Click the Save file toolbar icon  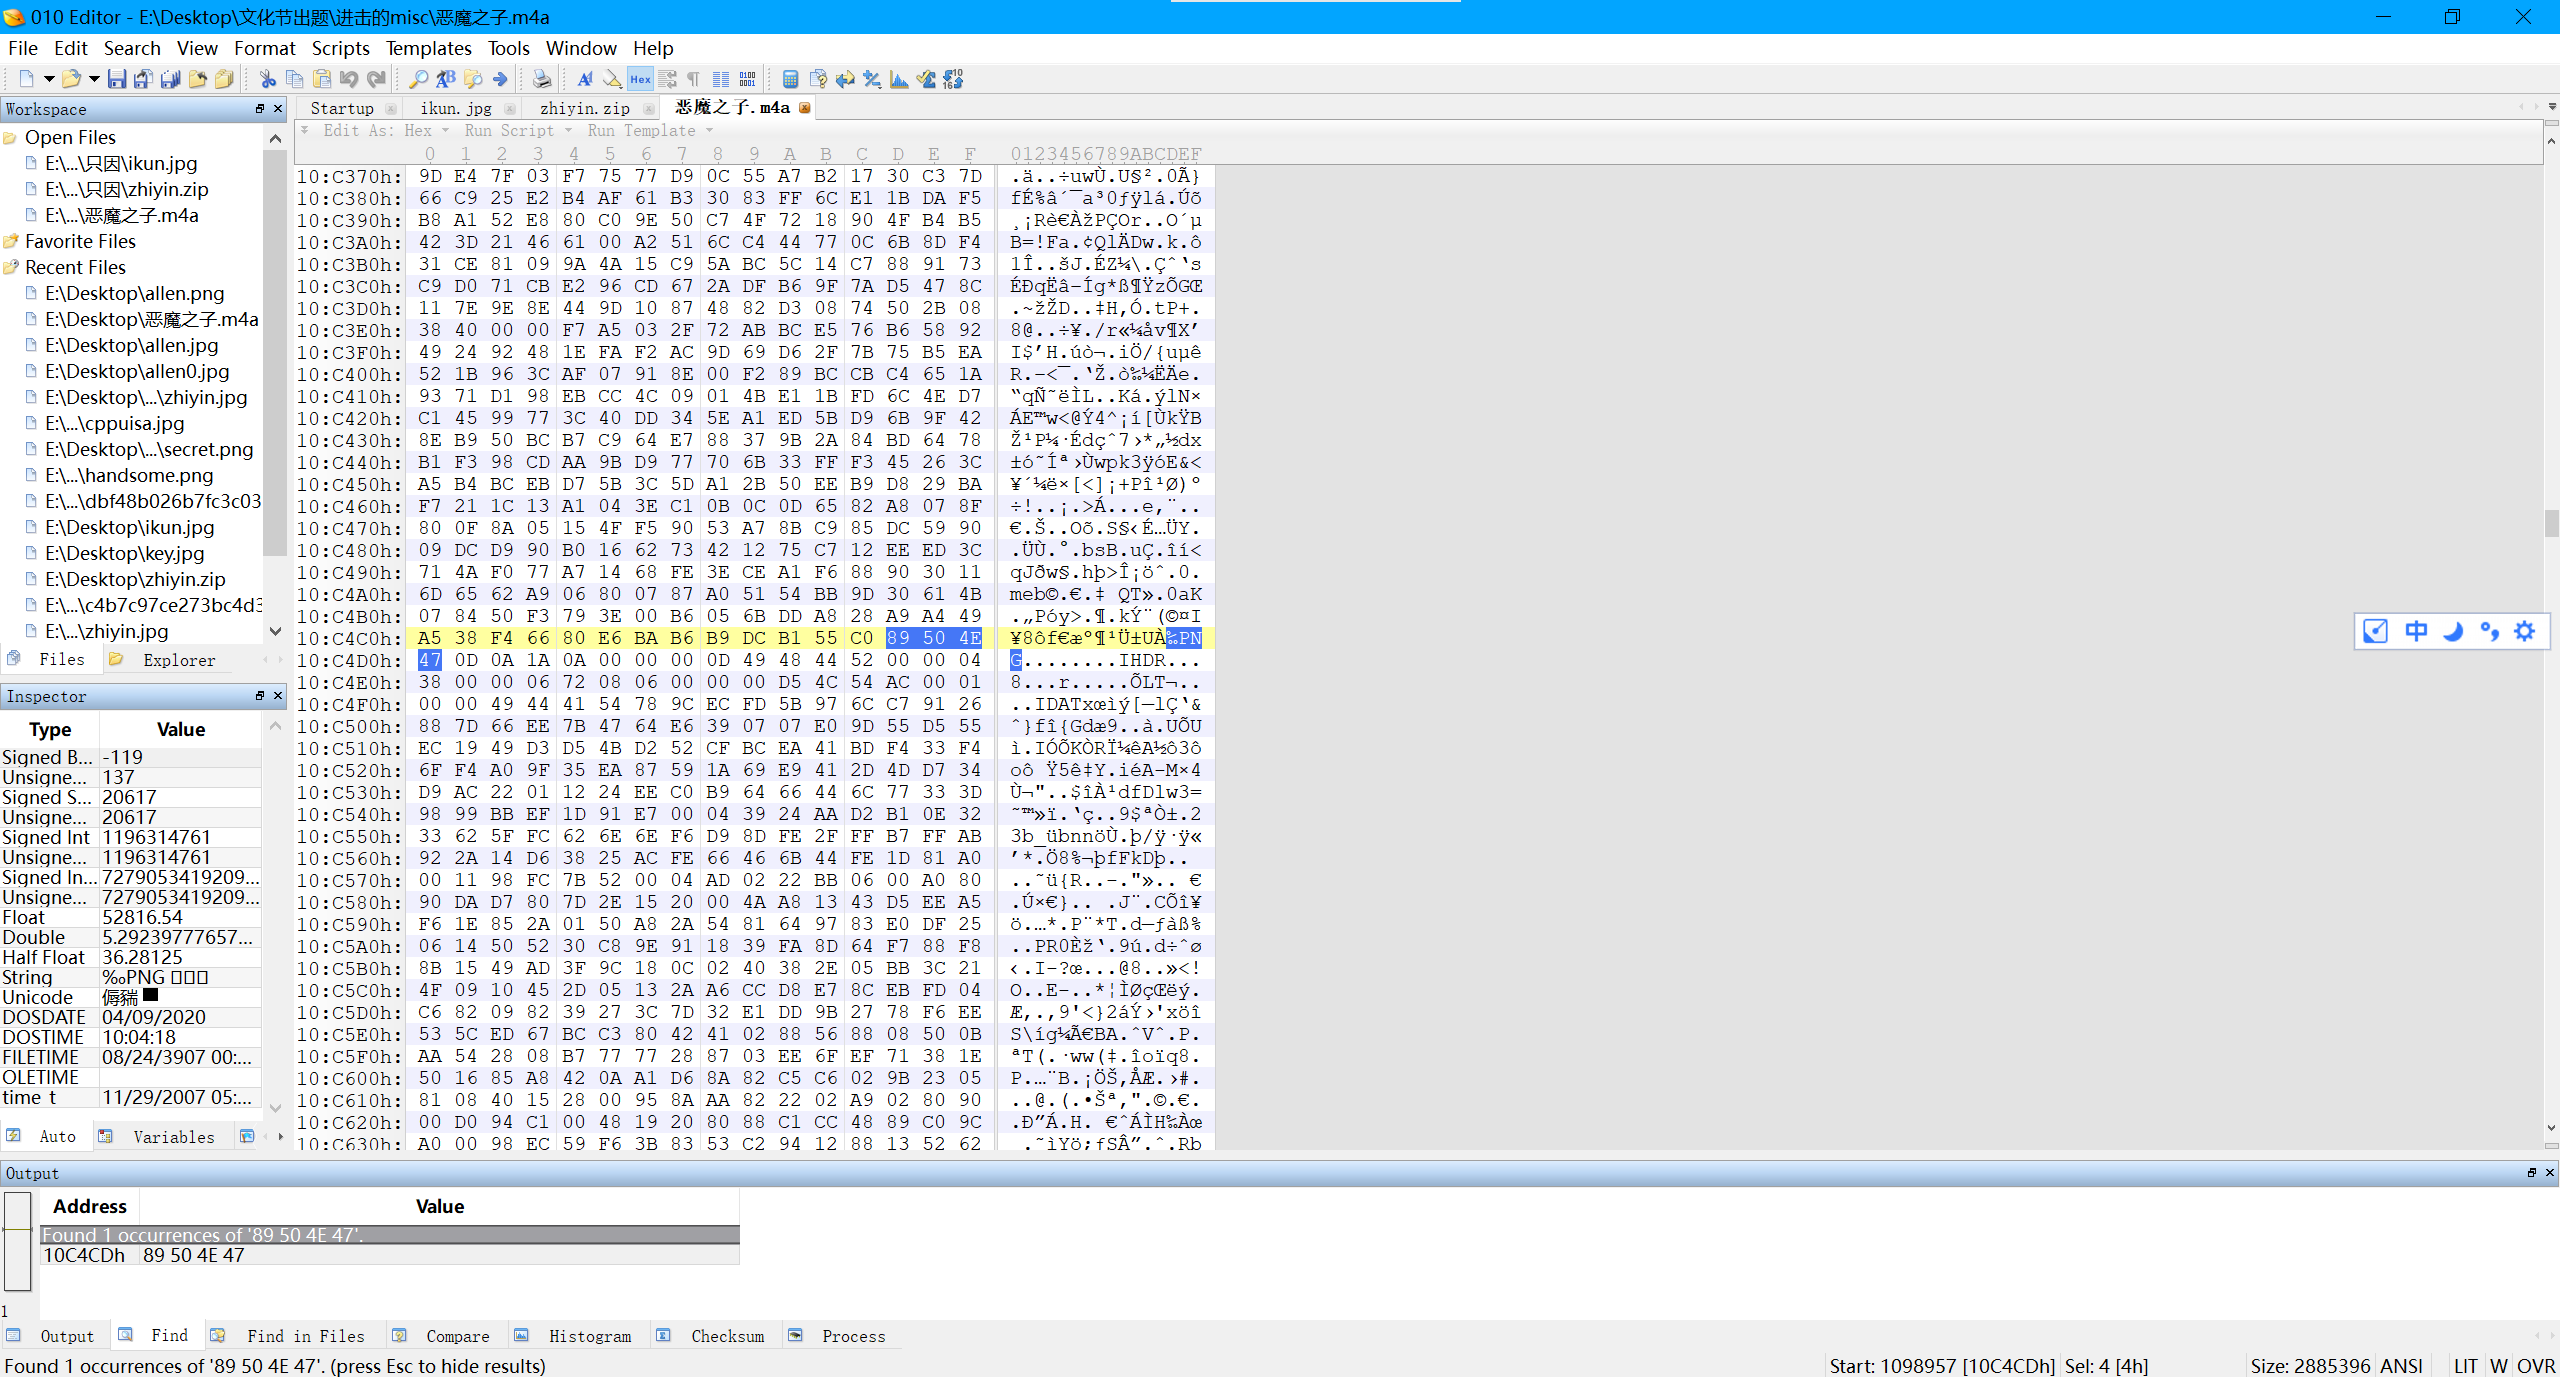pyautogui.click(x=116, y=79)
